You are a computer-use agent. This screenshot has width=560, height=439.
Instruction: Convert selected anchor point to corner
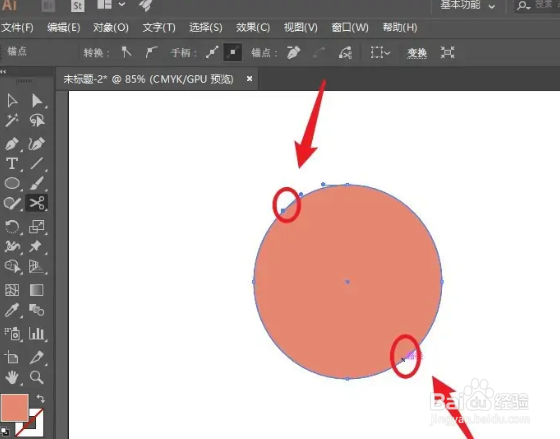coord(126,52)
